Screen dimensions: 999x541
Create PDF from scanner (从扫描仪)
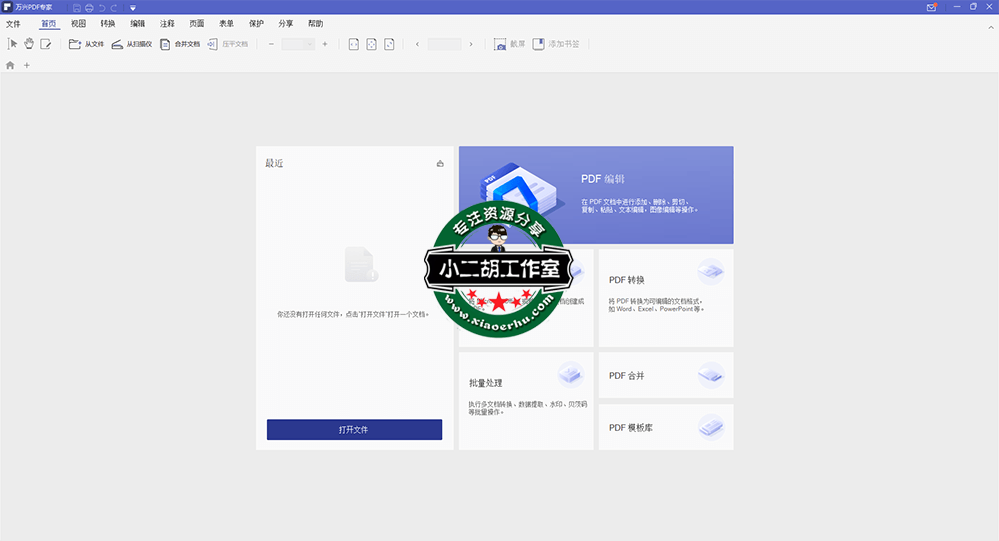(x=131, y=44)
